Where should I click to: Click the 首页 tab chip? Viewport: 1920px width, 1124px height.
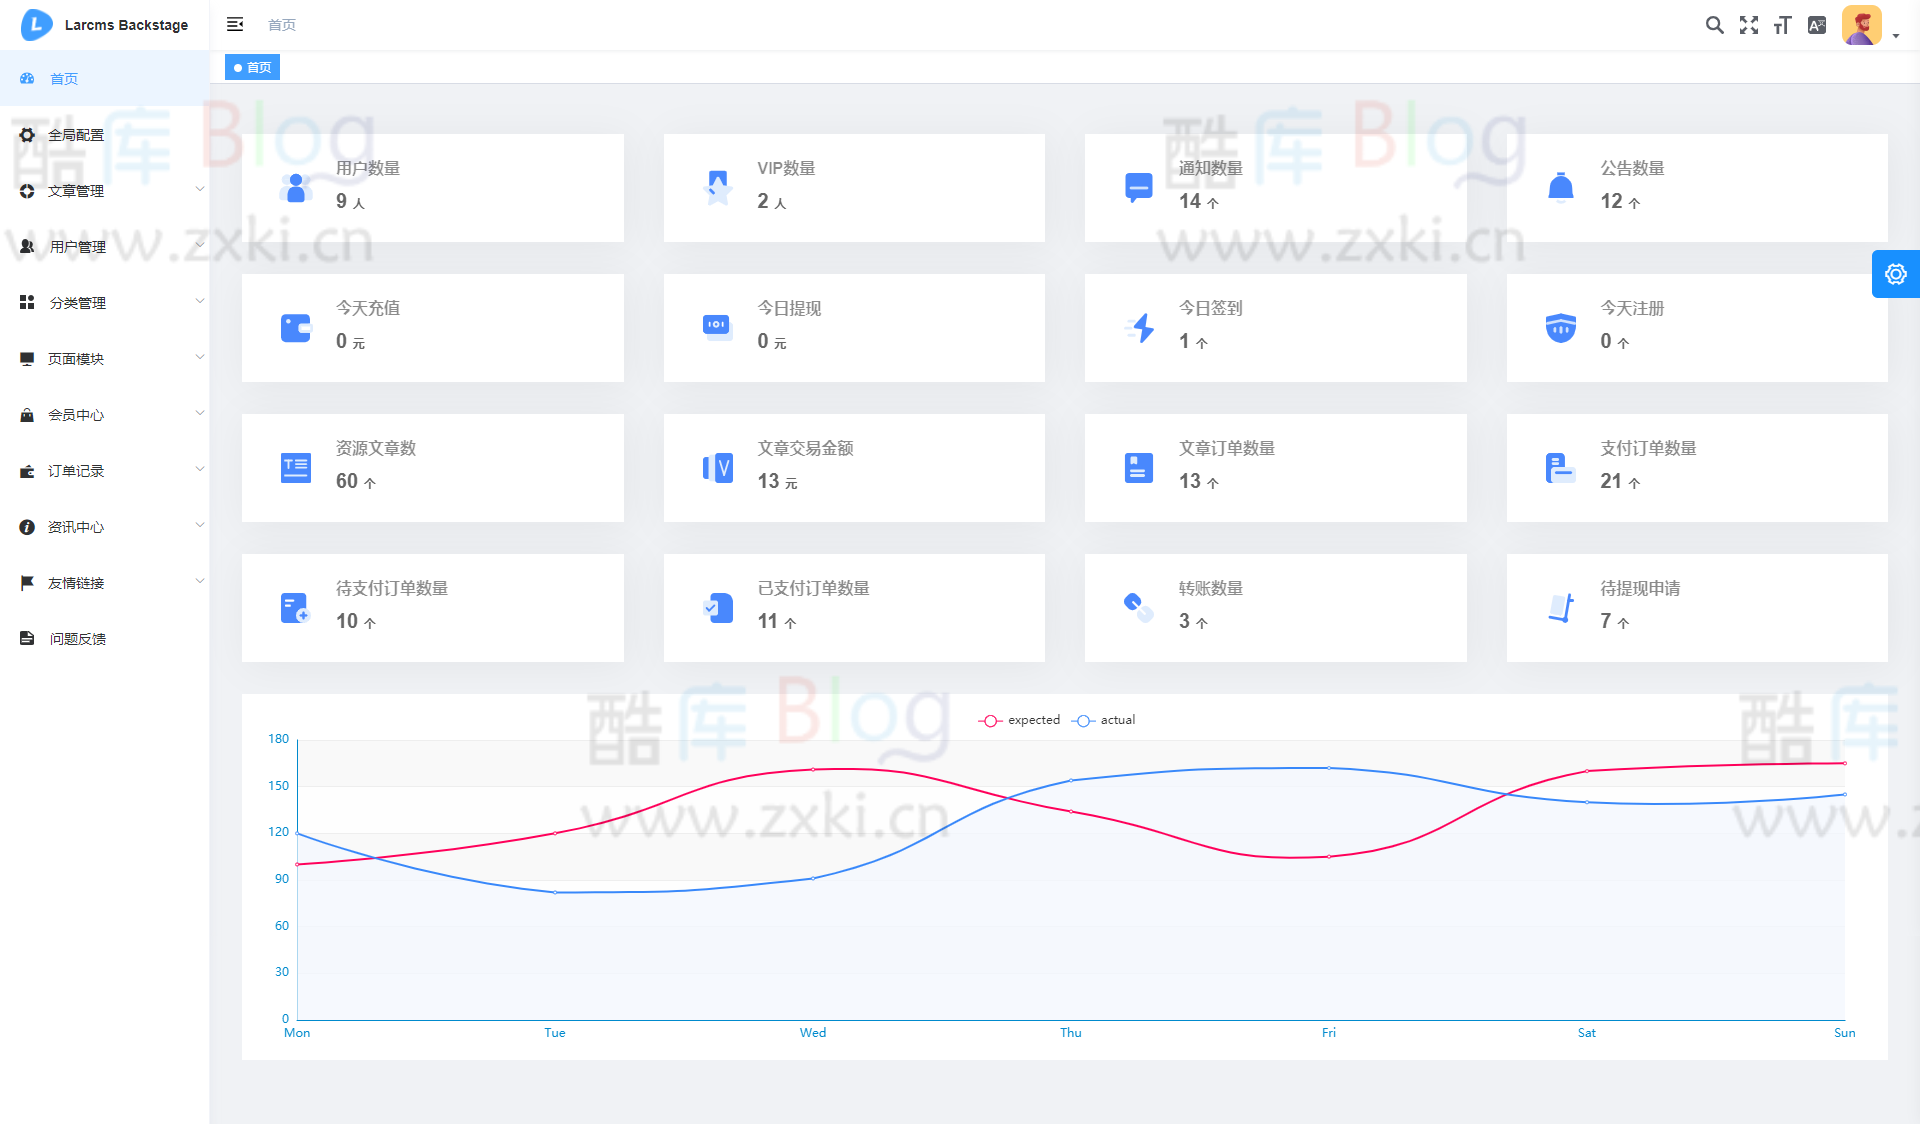point(252,67)
